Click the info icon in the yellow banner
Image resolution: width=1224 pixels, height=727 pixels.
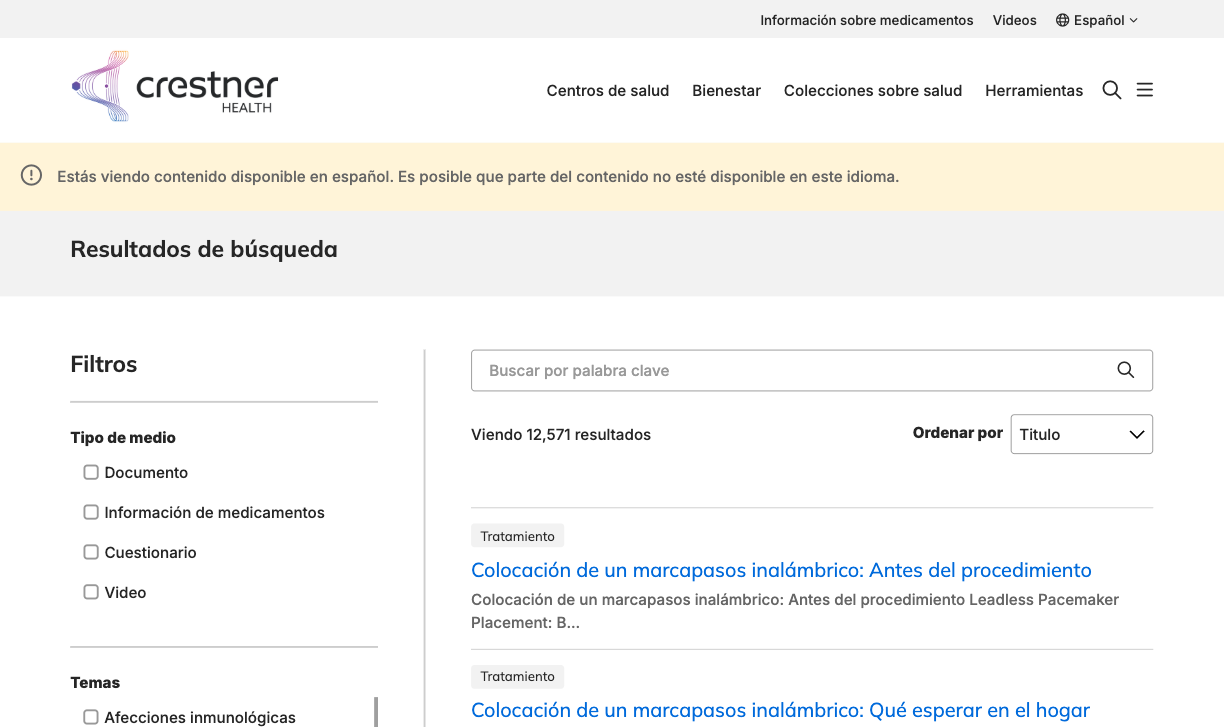tap(31, 175)
